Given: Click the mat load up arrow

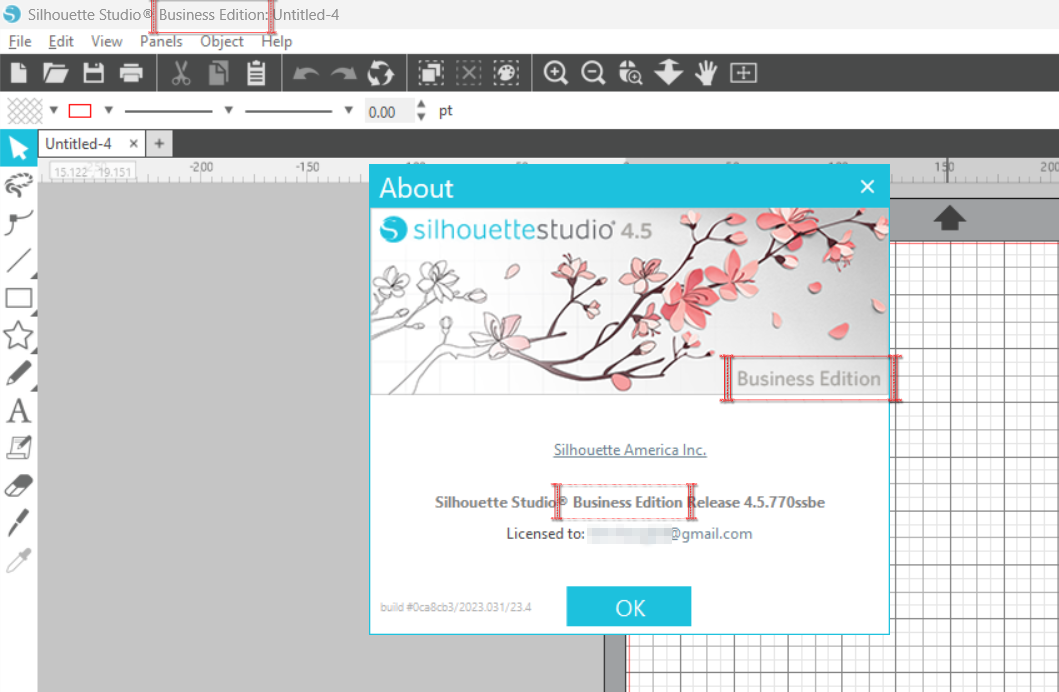Looking at the screenshot, I should coord(949,219).
